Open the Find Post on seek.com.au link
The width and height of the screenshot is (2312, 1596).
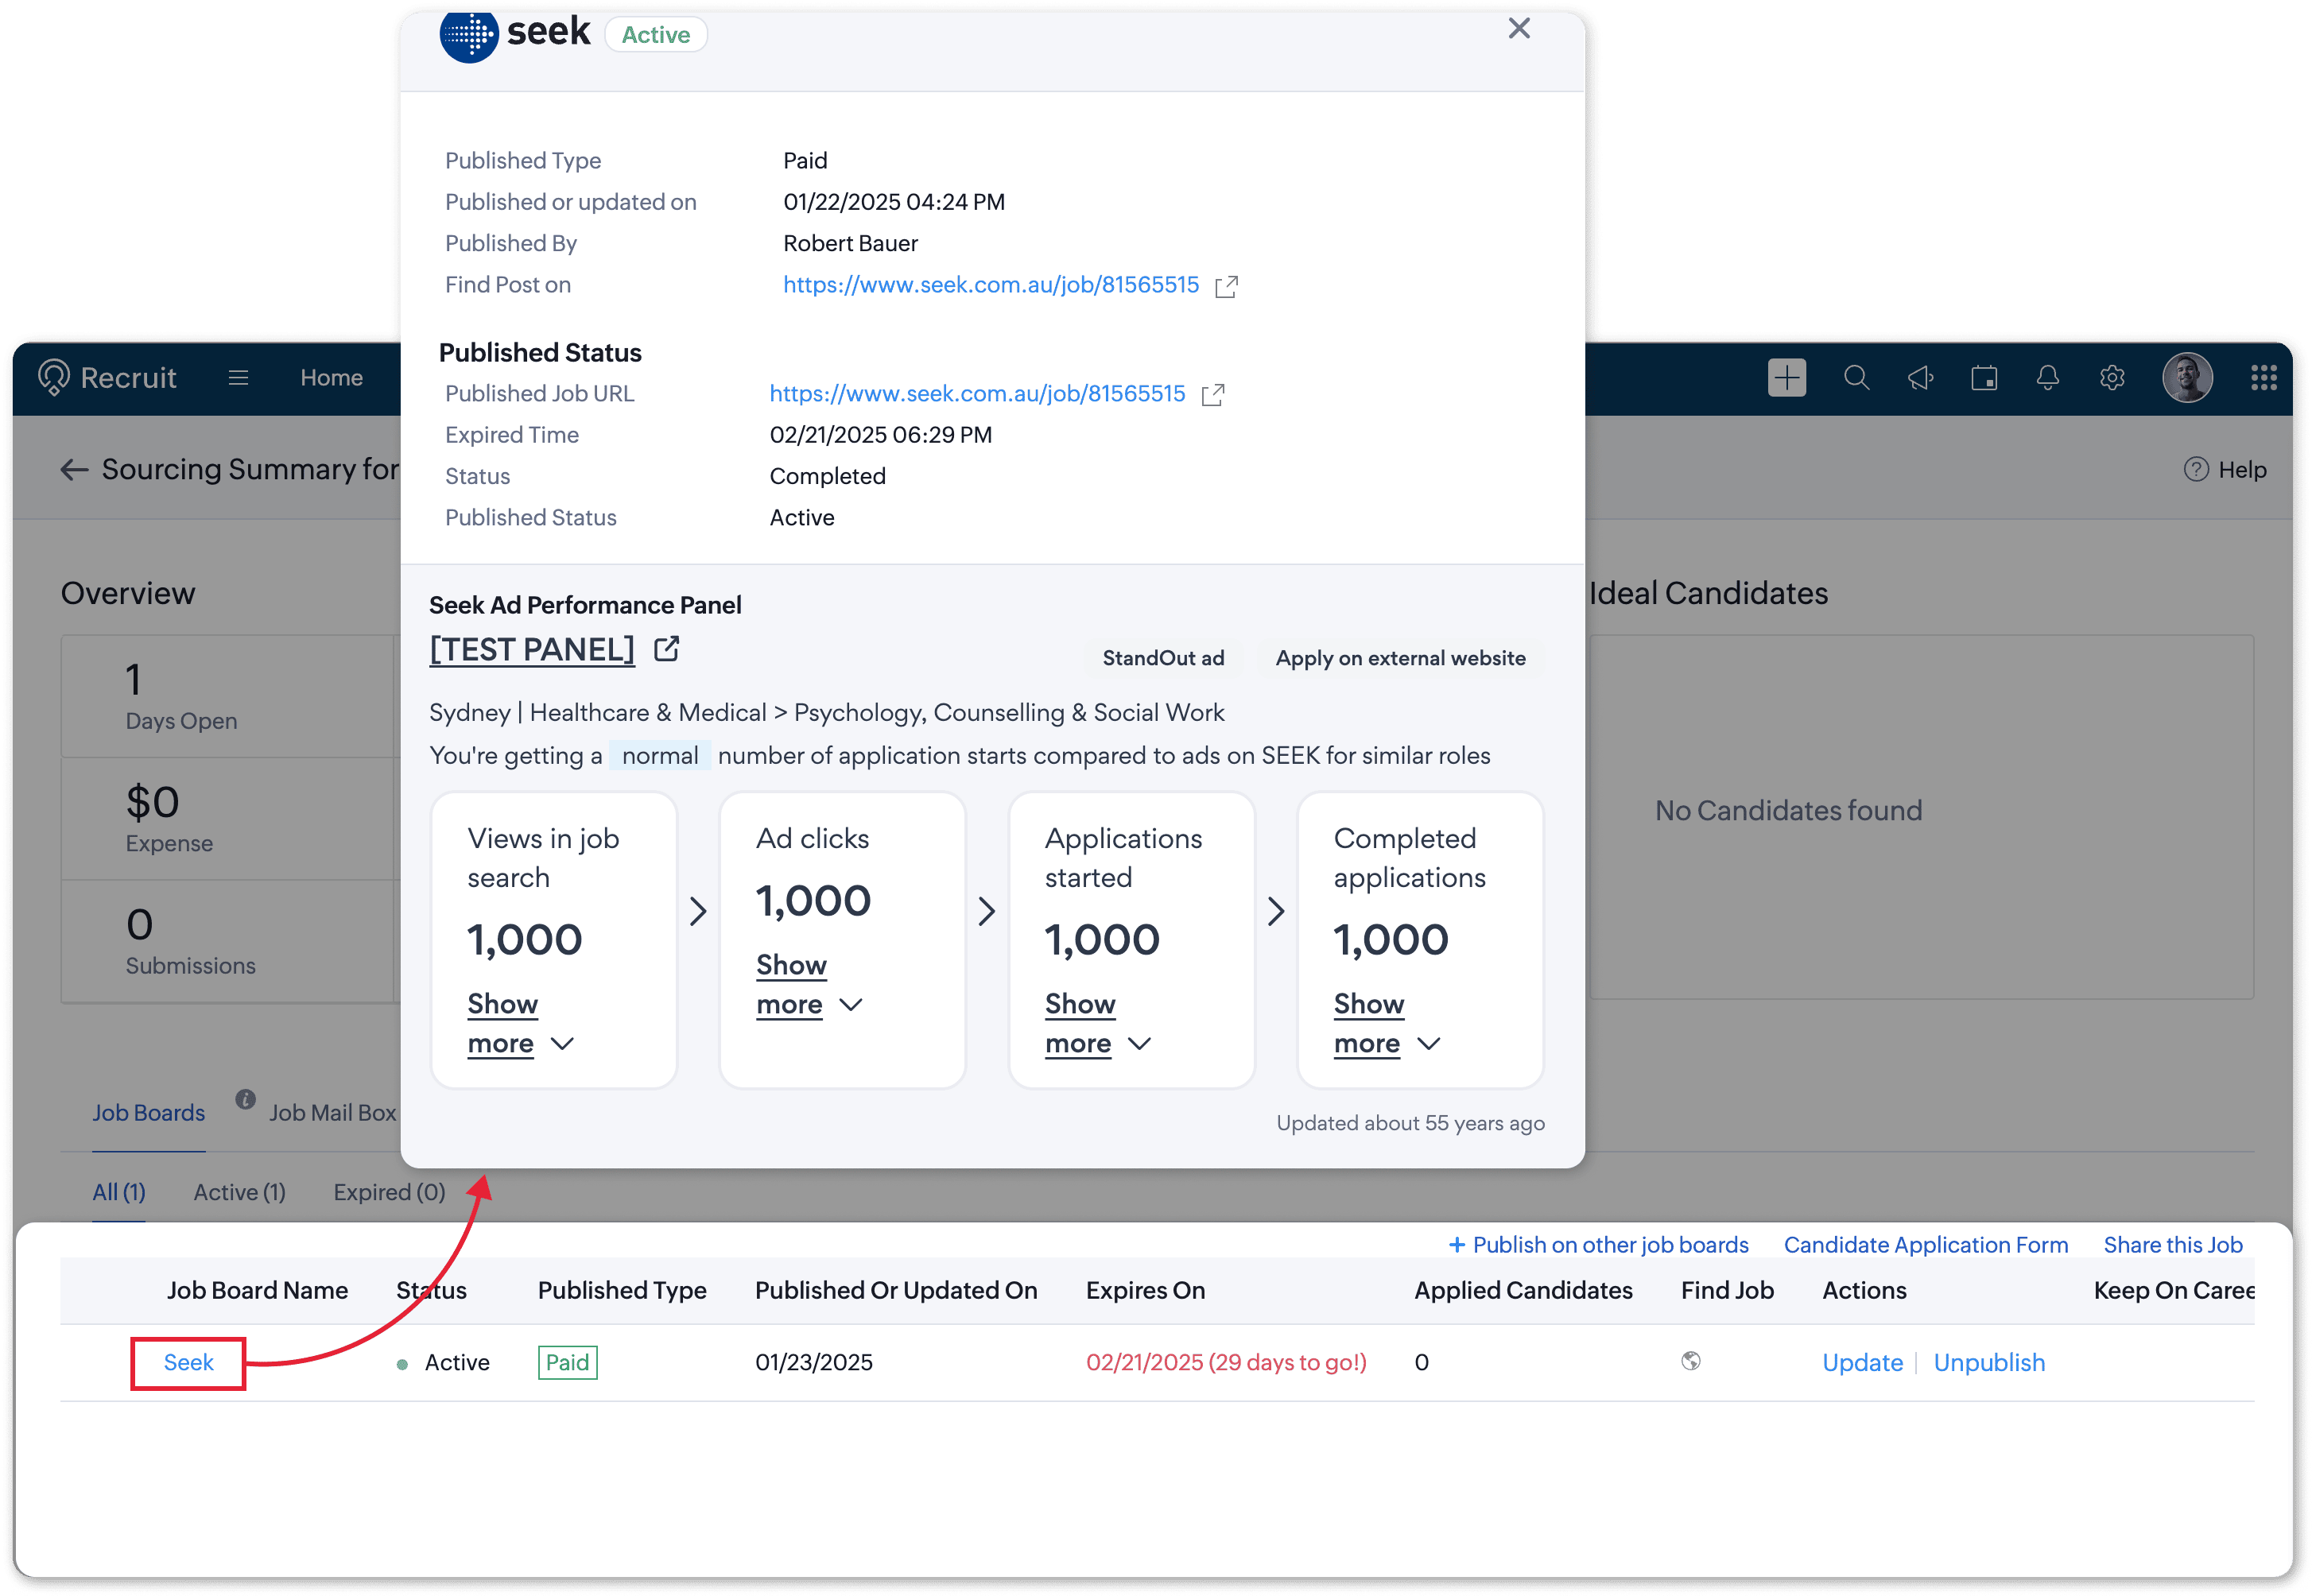point(991,285)
